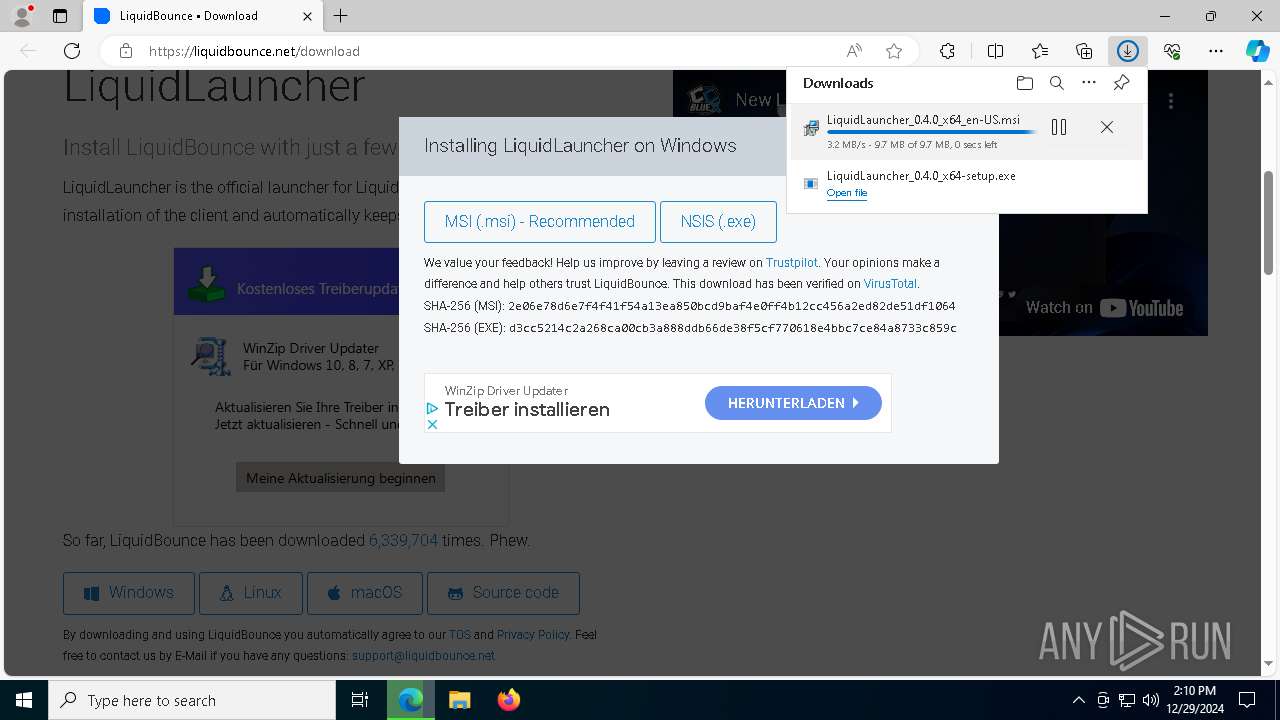This screenshot has height=720, width=1280.
Task: Open Browser essentials icon
Action: [x=1172, y=51]
